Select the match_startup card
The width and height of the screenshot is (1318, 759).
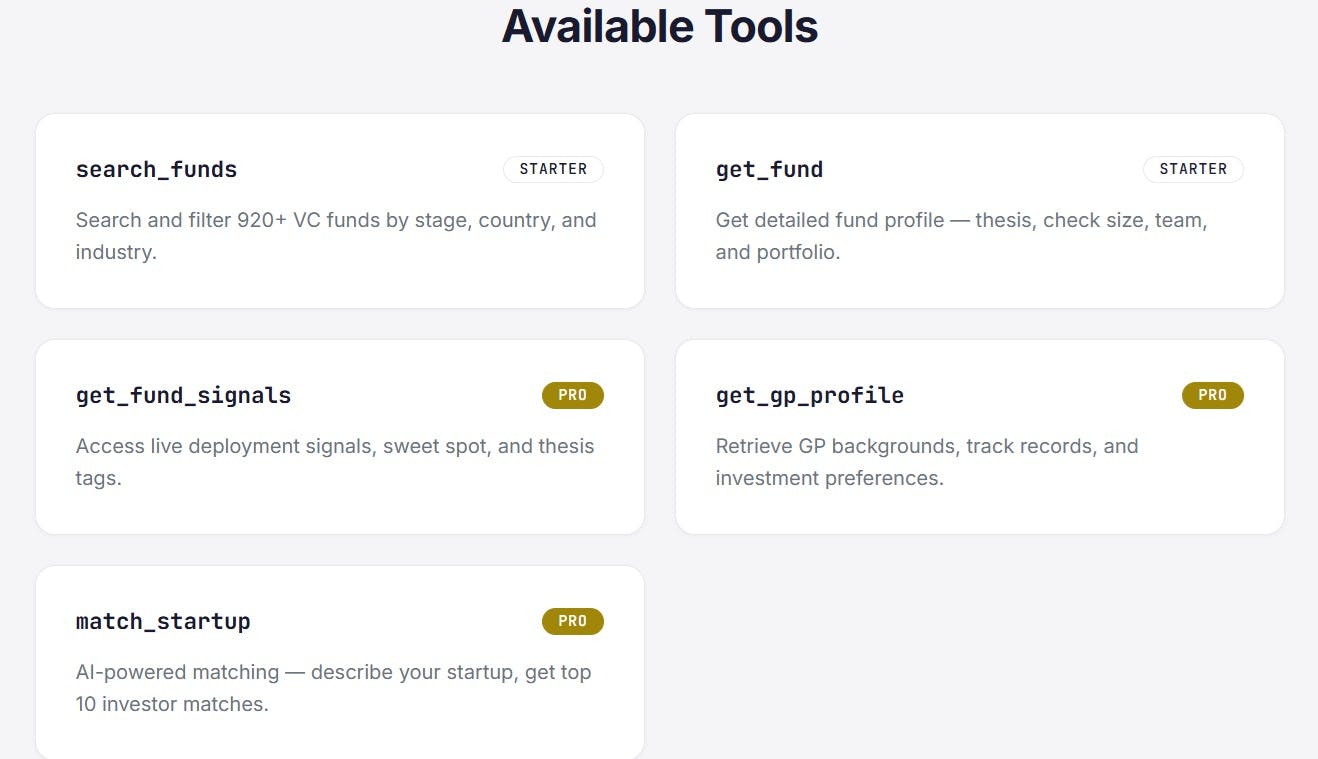pyautogui.click(x=340, y=662)
